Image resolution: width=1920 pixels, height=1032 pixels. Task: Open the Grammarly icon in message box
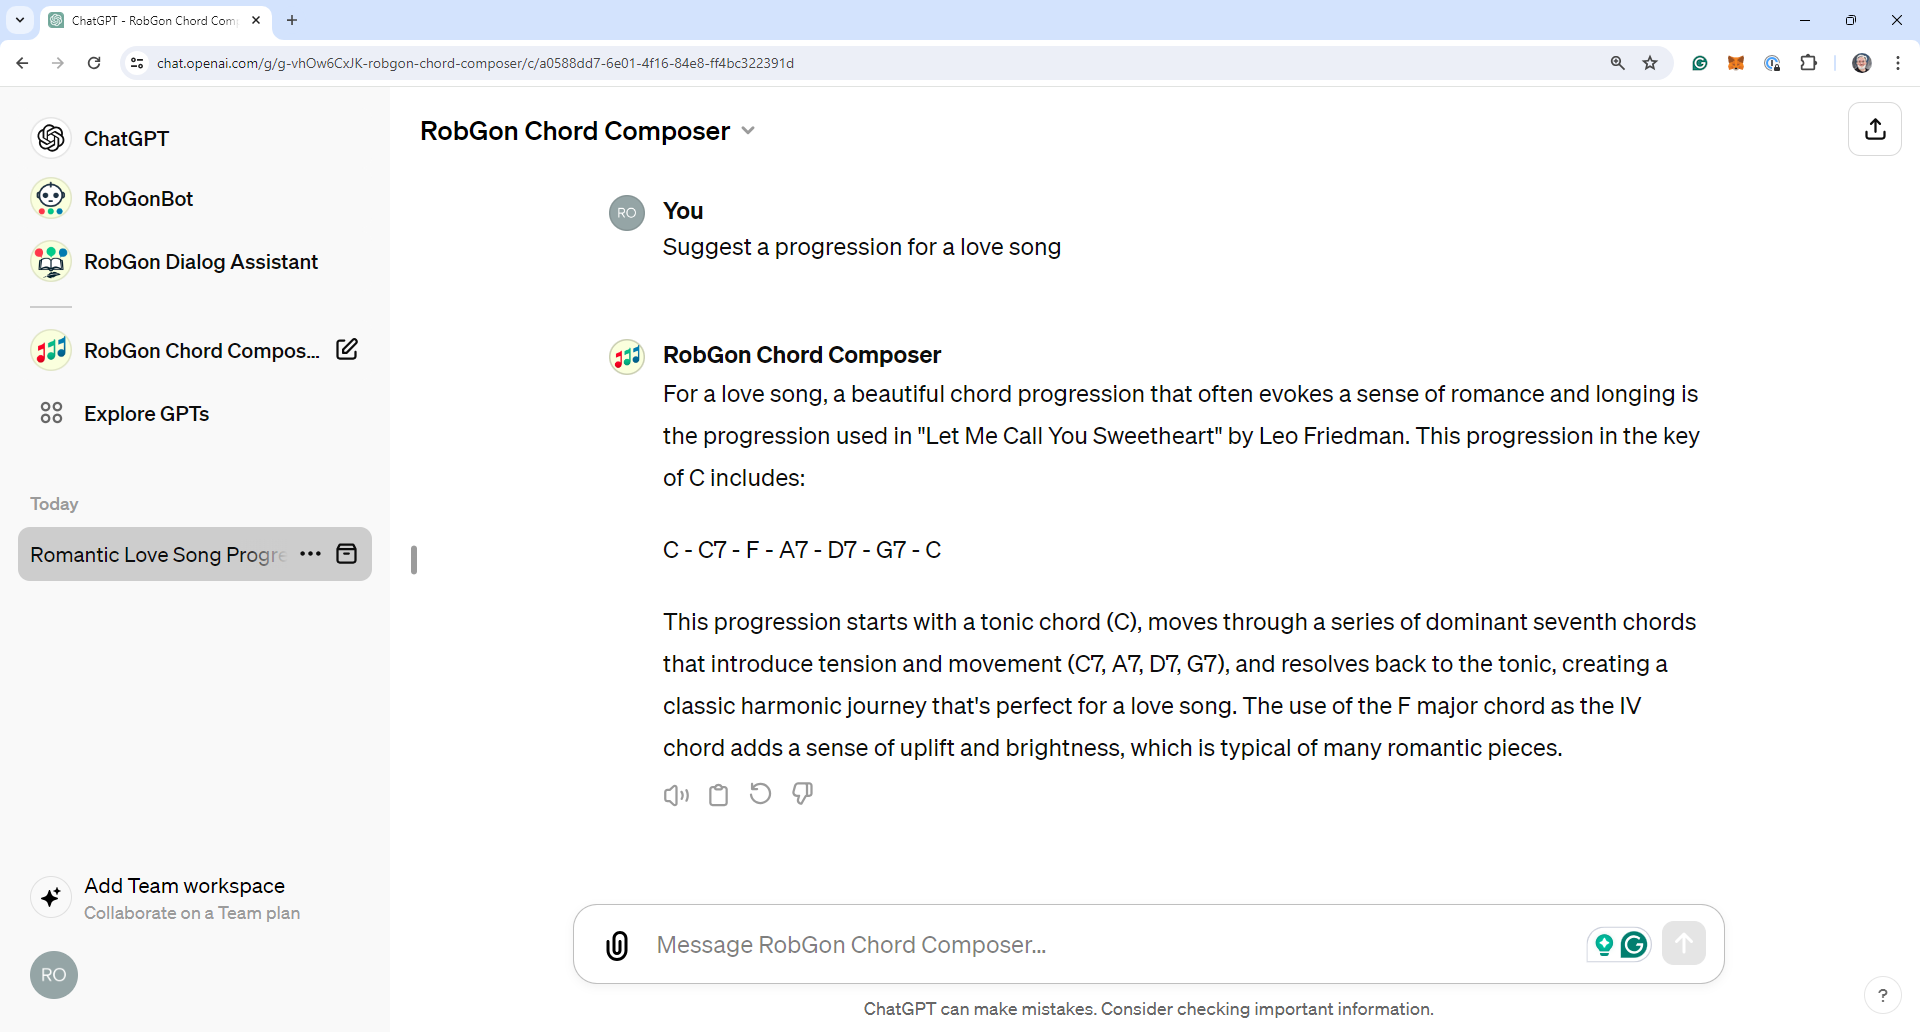pyautogui.click(x=1634, y=944)
